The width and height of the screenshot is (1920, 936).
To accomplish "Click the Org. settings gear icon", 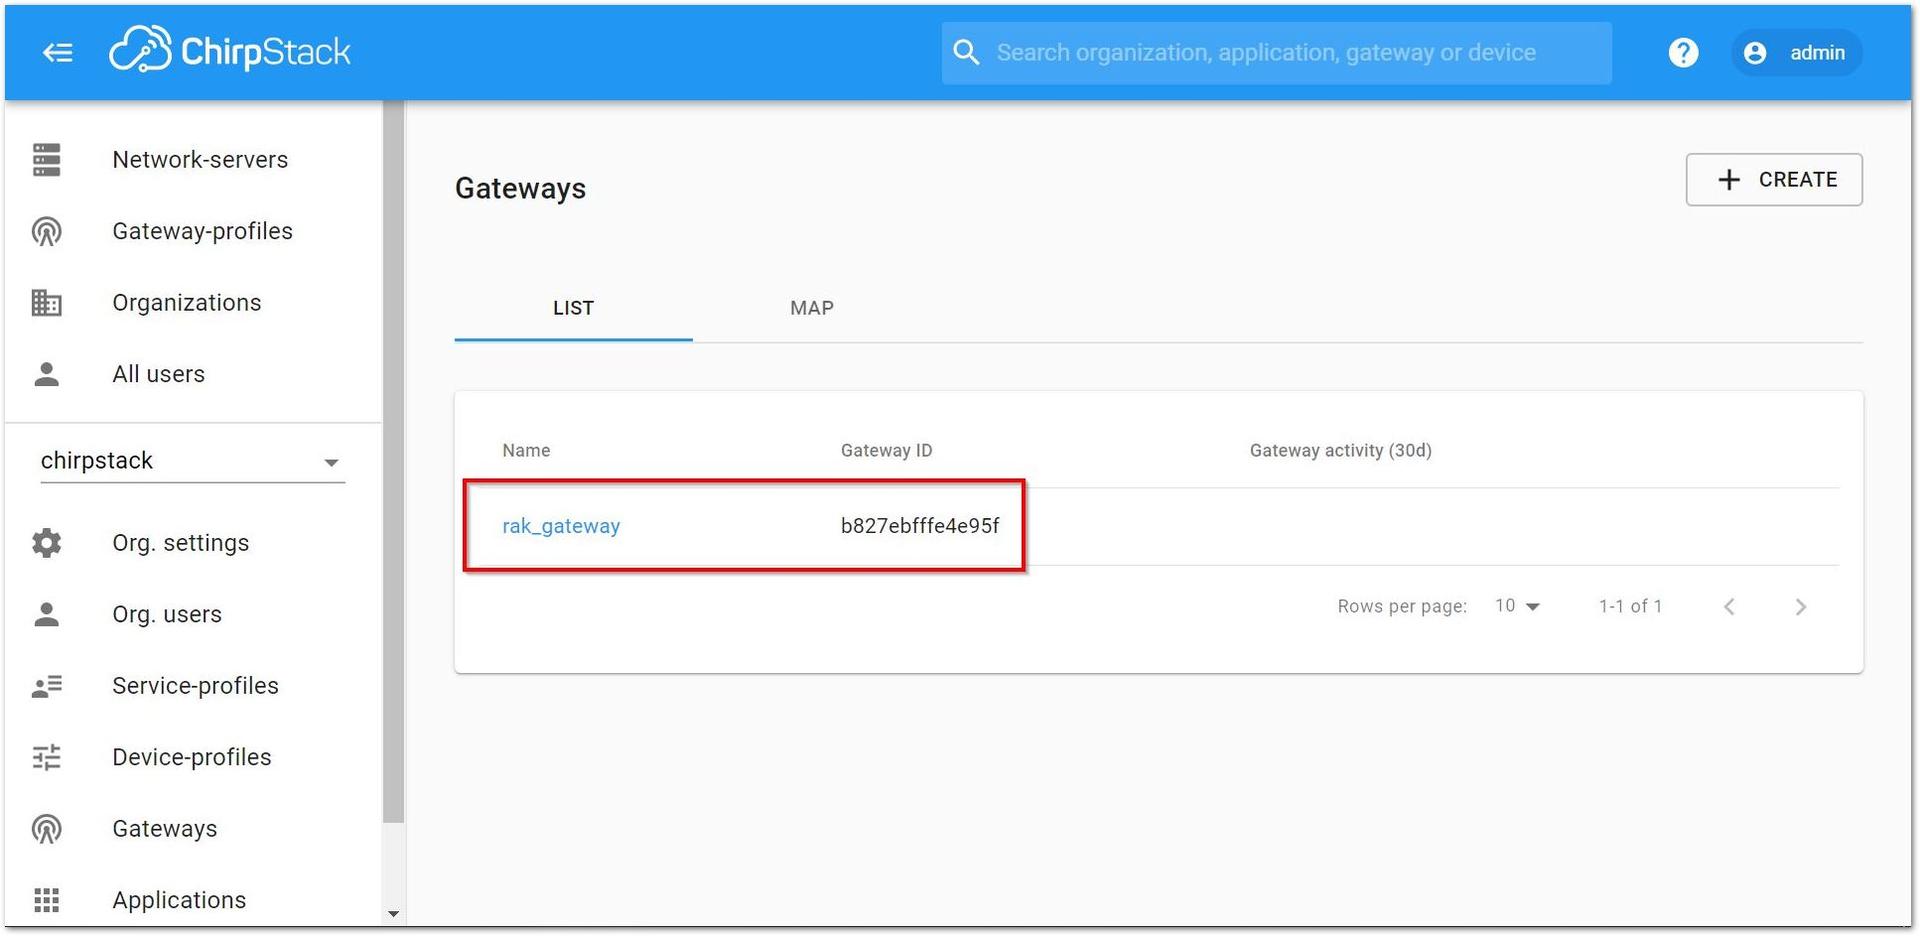I will tap(47, 543).
